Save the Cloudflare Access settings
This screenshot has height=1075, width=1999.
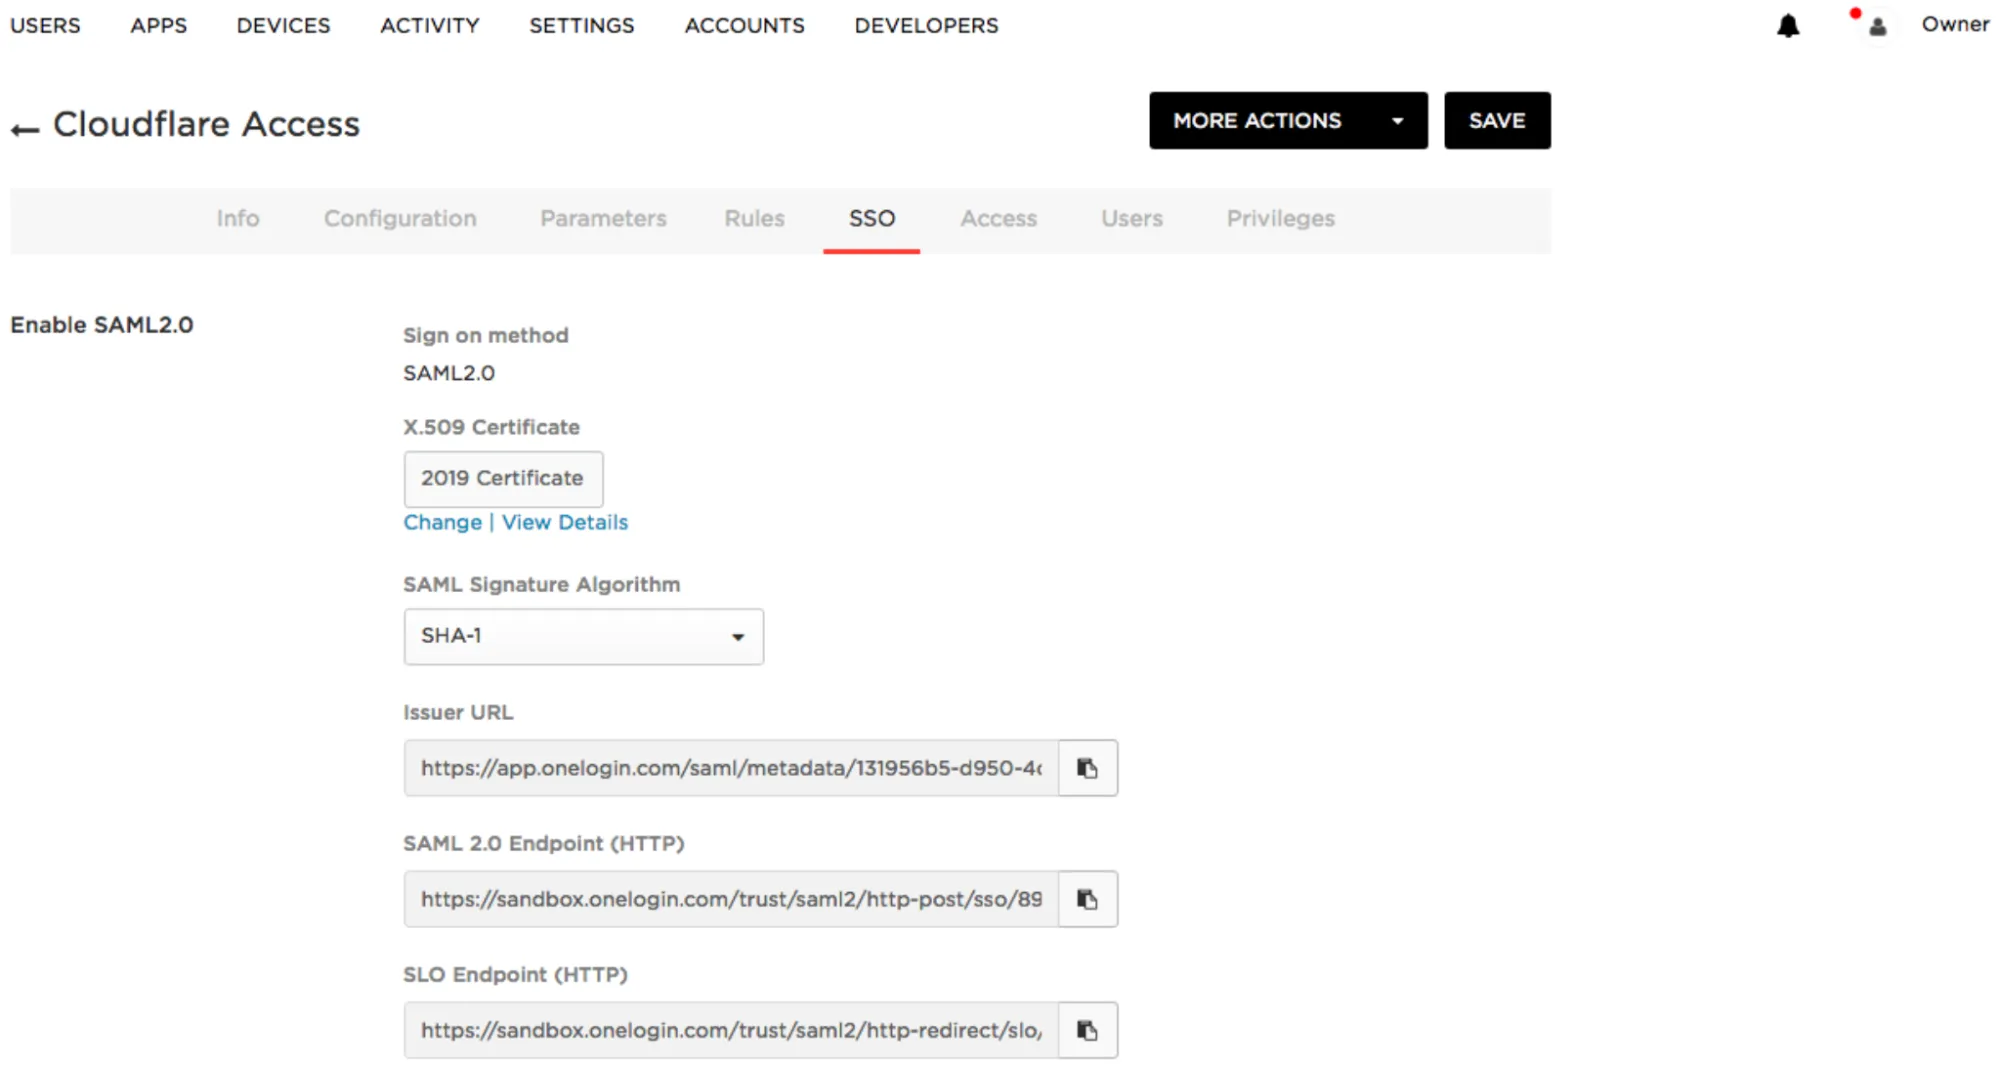point(1497,120)
